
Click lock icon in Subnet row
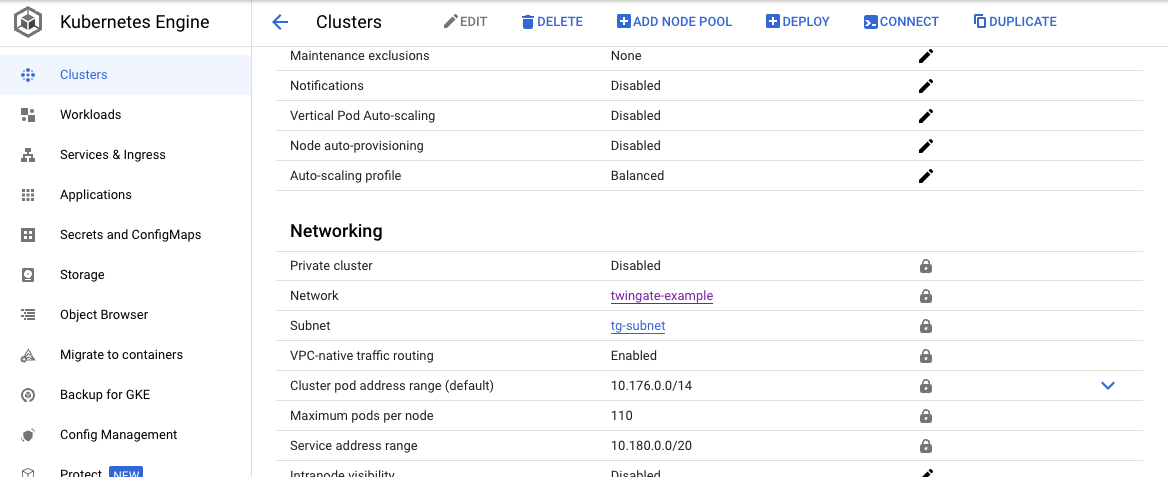coord(926,326)
